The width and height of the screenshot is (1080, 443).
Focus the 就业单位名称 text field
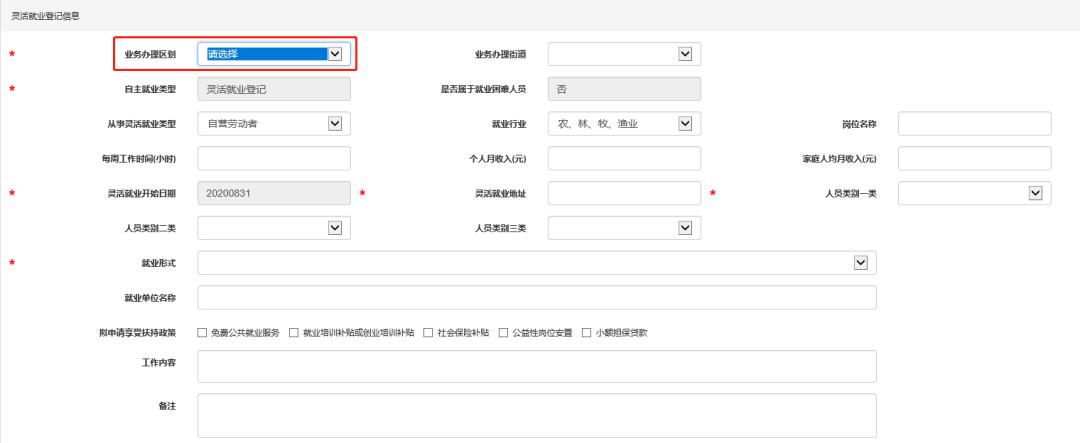(537, 298)
